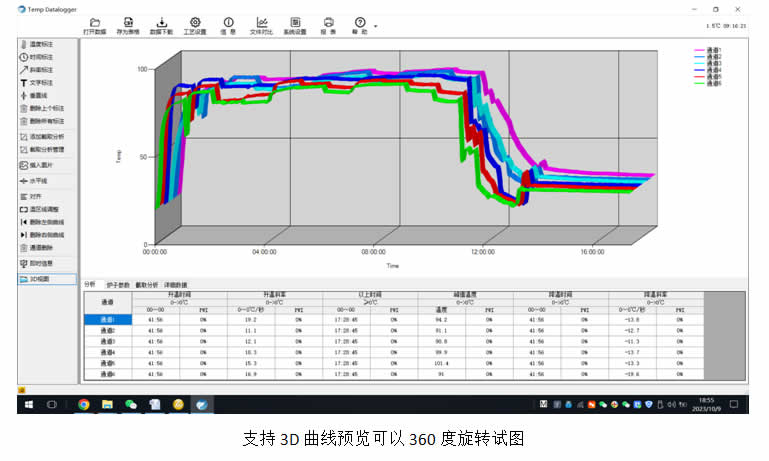Select the 通道4 row header
The height and width of the screenshot is (461, 769).
tap(108, 352)
